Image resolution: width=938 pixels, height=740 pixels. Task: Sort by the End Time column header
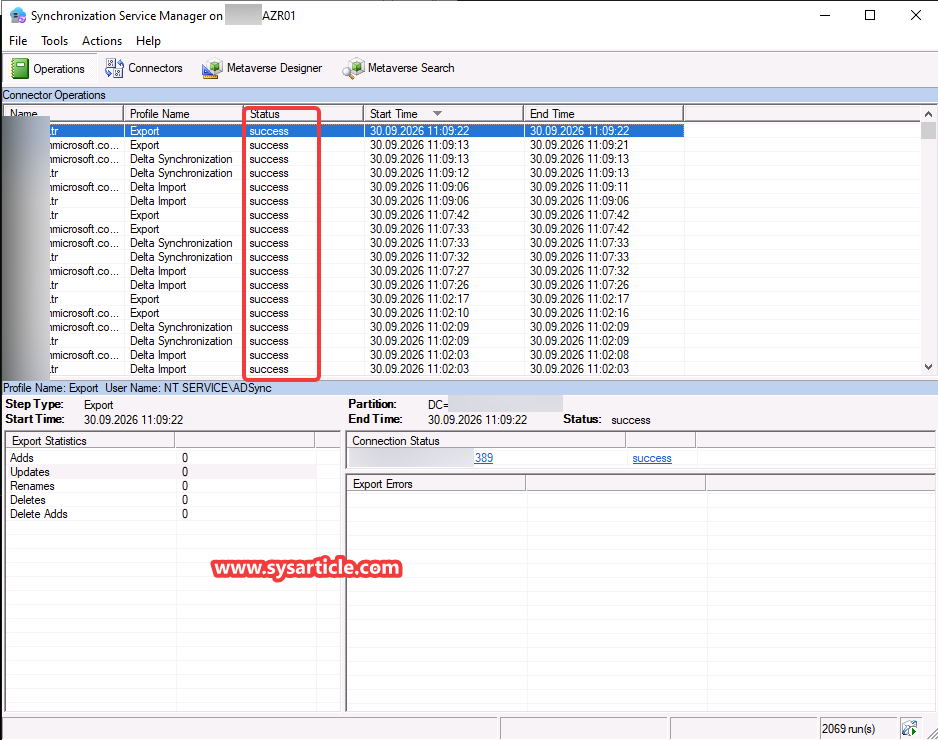click(604, 113)
